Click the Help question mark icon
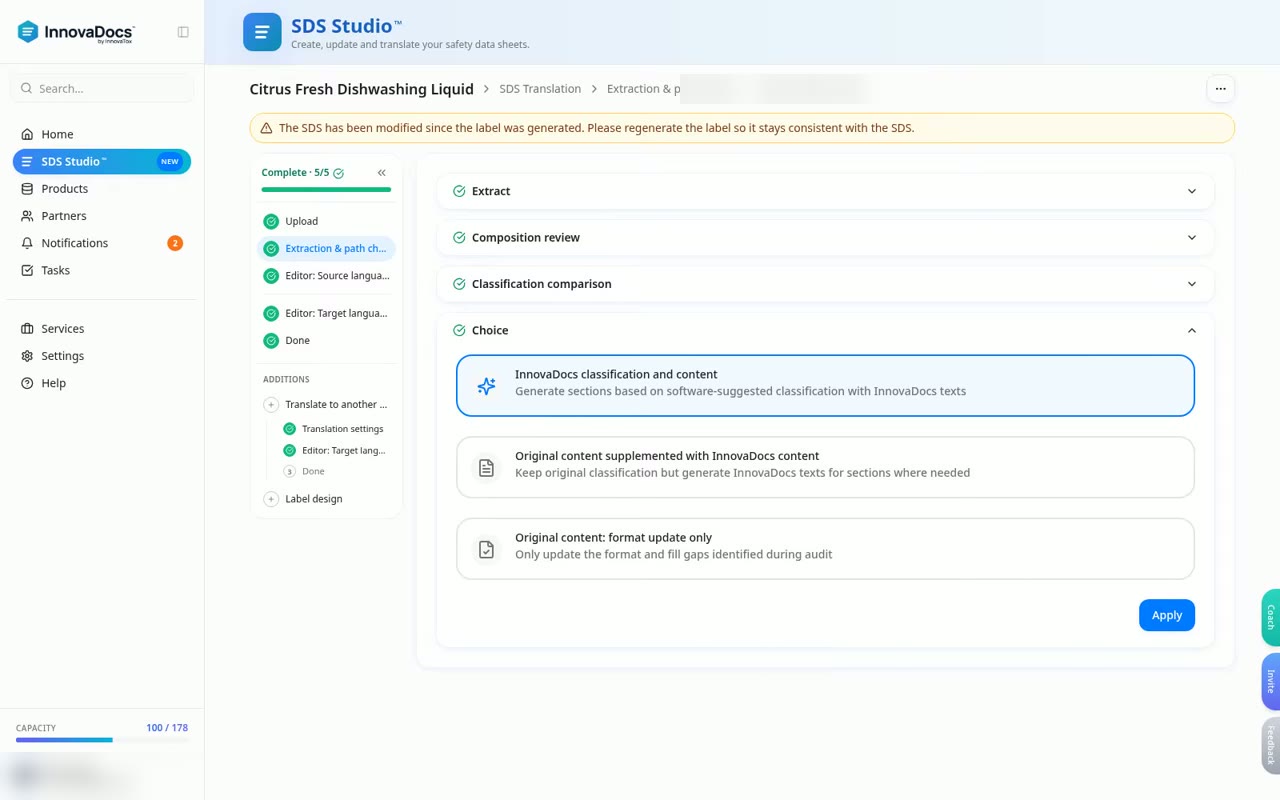Viewport: 1280px width, 800px height. tap(27, 383)
